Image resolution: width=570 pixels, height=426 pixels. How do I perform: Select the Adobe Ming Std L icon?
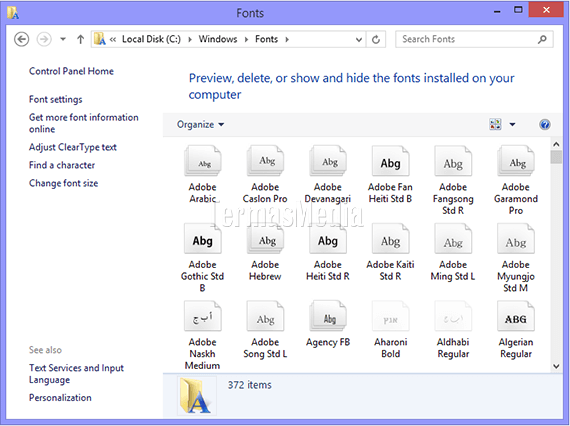[x=453, y=238]
